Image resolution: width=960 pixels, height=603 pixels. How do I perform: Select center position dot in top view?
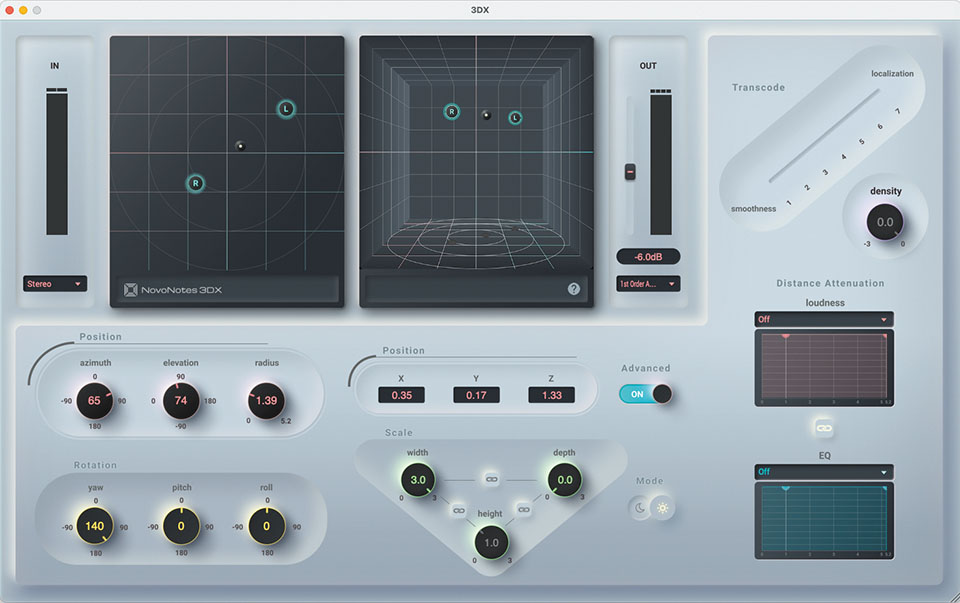(241, 146)
